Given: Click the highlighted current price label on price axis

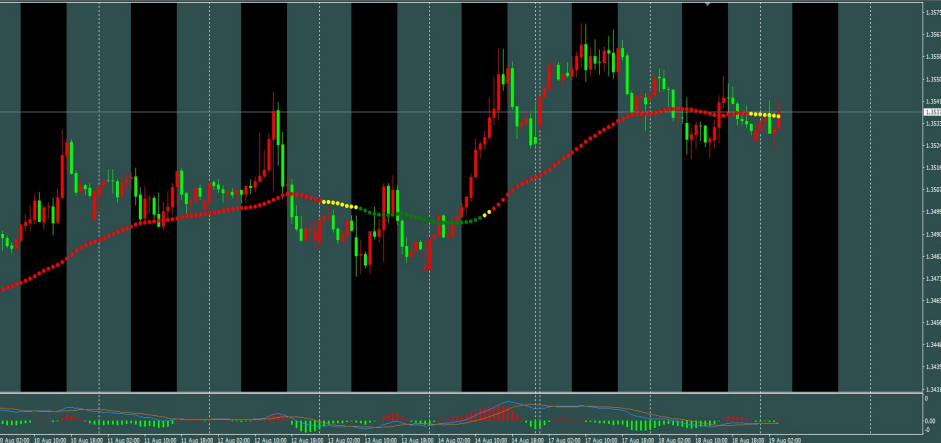Looking at the screenshot, I should (933, 112).
